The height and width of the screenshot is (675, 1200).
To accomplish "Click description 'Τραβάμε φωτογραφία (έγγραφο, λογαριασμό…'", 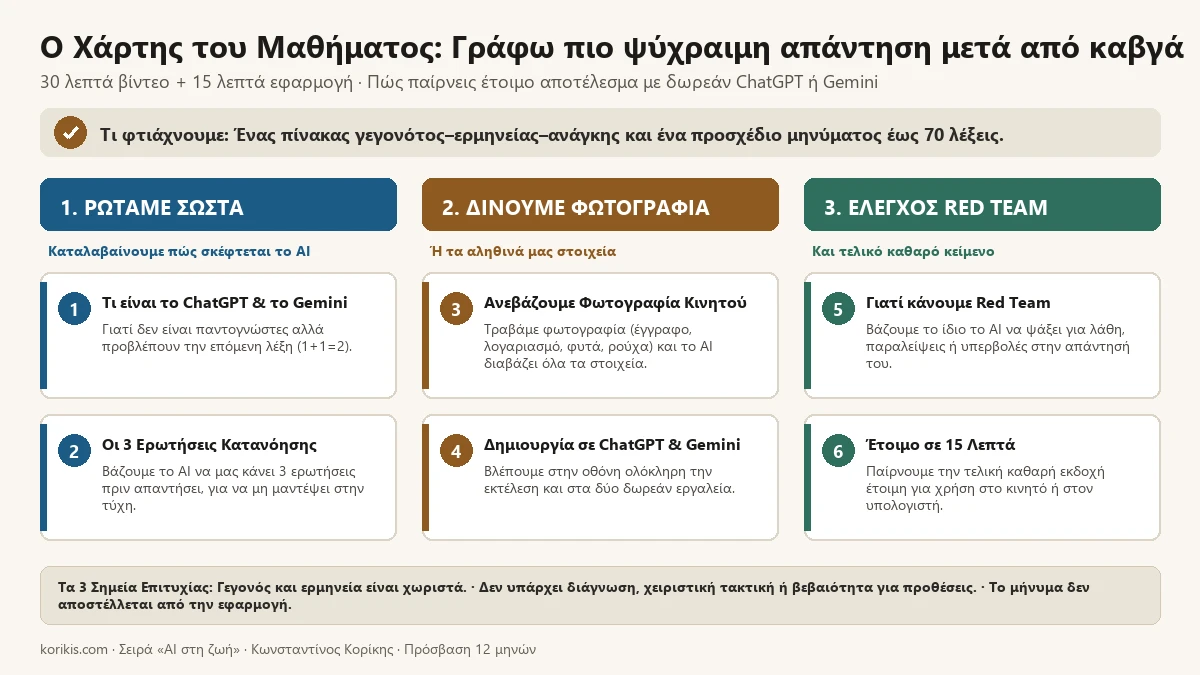I will point(598,346).
